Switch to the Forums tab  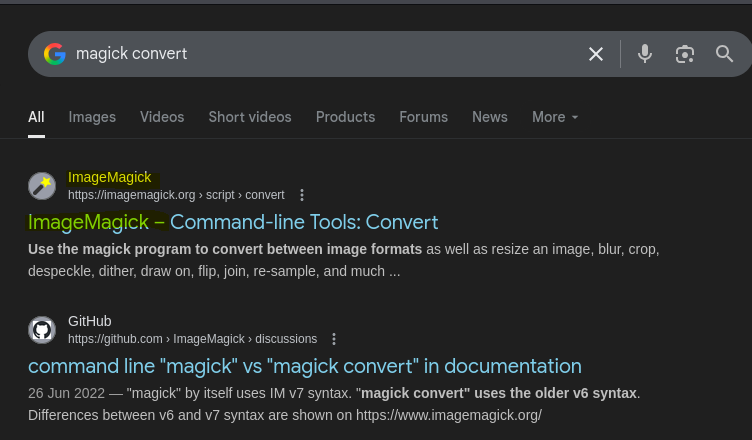[423, 117]
